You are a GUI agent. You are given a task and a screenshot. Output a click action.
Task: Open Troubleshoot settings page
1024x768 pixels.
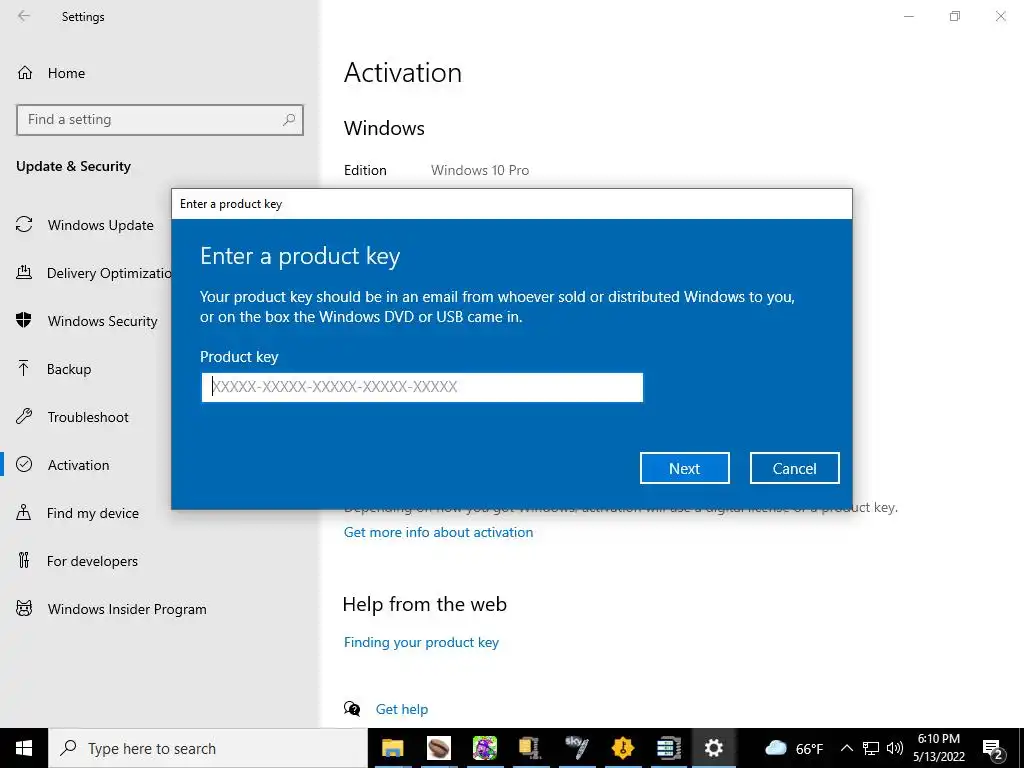[x=88, y=417]
